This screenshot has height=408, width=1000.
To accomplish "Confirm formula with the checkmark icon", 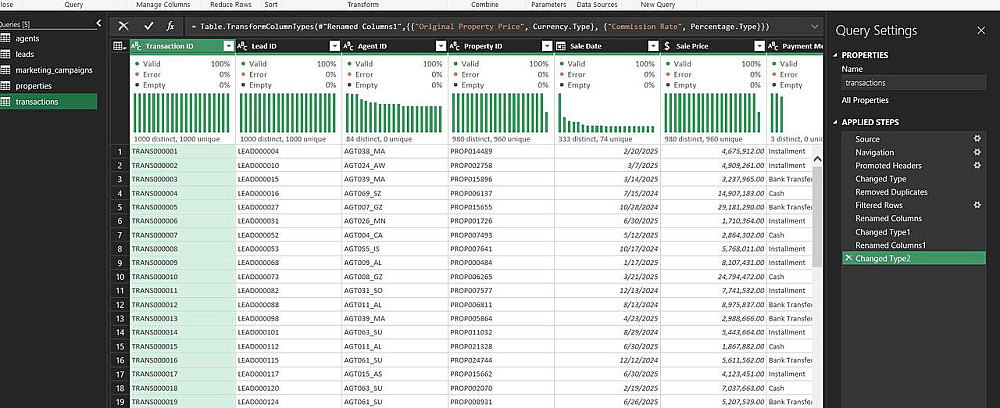I will click(x=149, y=26).
